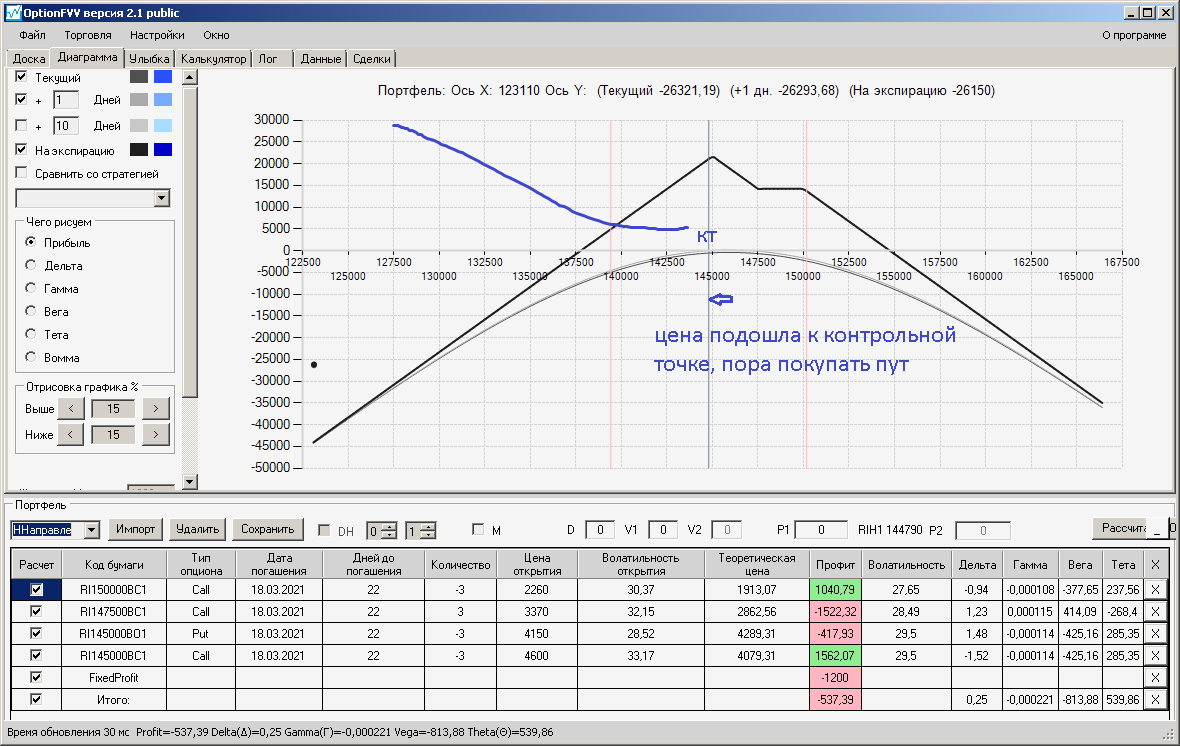Switch to the 'Калькулятор' tab

[x=214, y=59]
